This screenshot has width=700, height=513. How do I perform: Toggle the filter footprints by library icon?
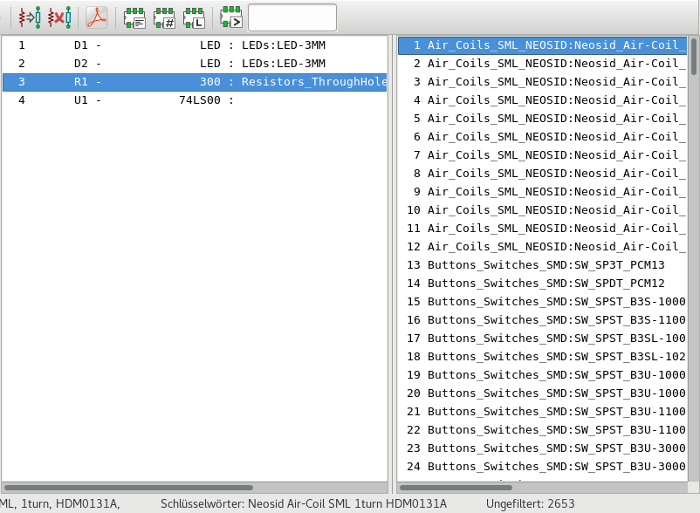pyautogui.click(x=194, y=17)
